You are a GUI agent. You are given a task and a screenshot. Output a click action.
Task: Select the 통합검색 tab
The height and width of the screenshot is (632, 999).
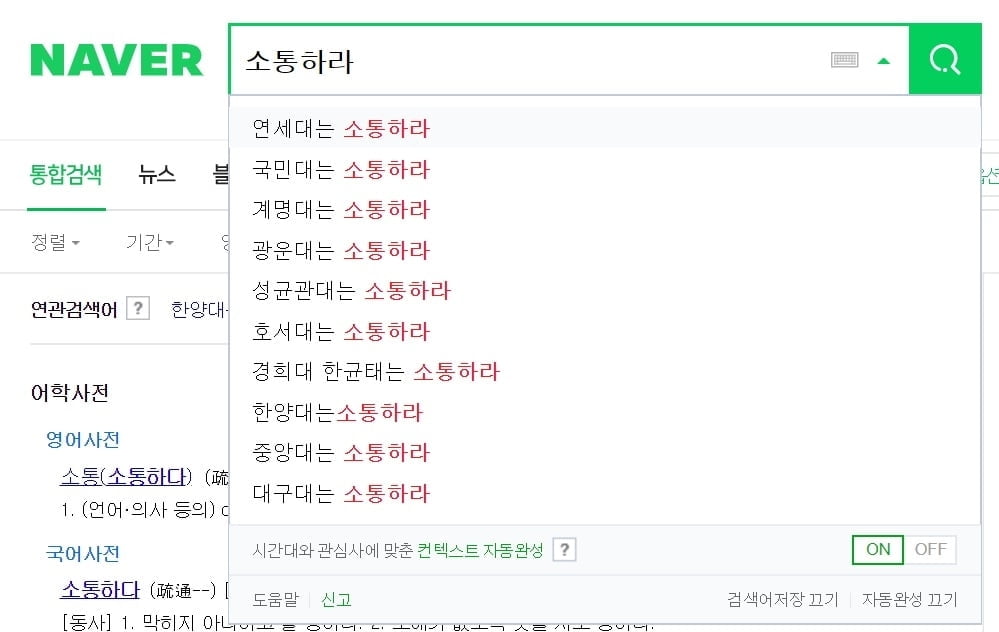(66, 175)
